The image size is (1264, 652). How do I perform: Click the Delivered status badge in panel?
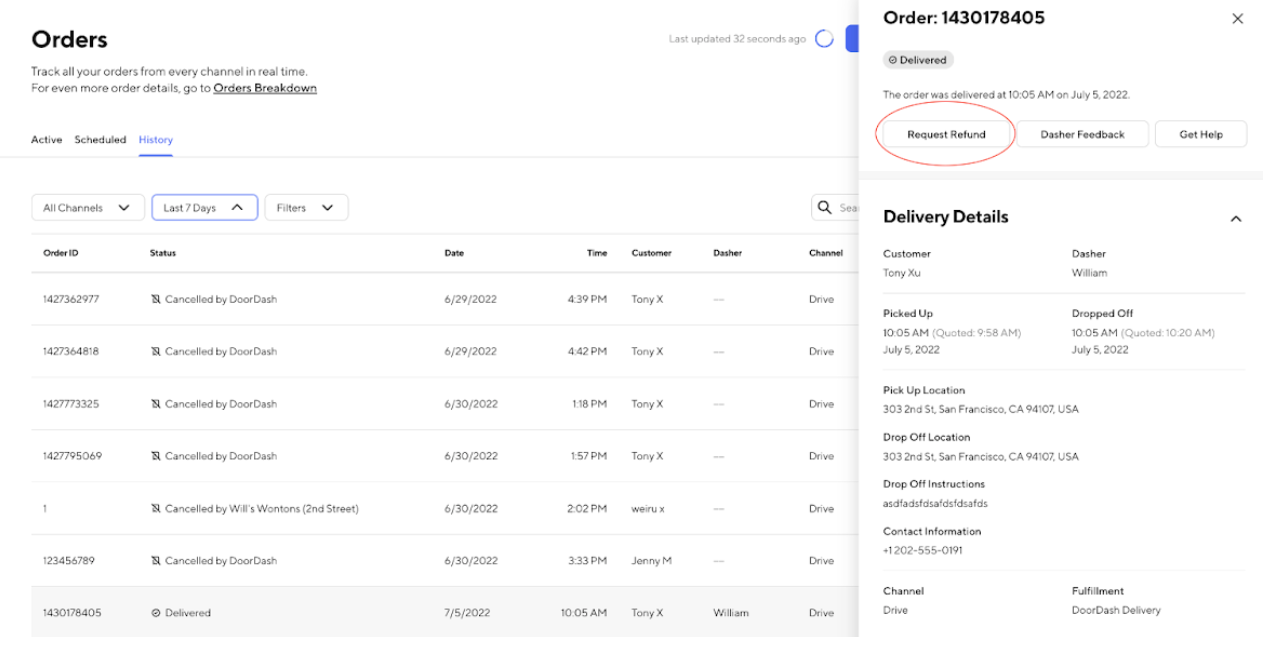pos(917,60)
